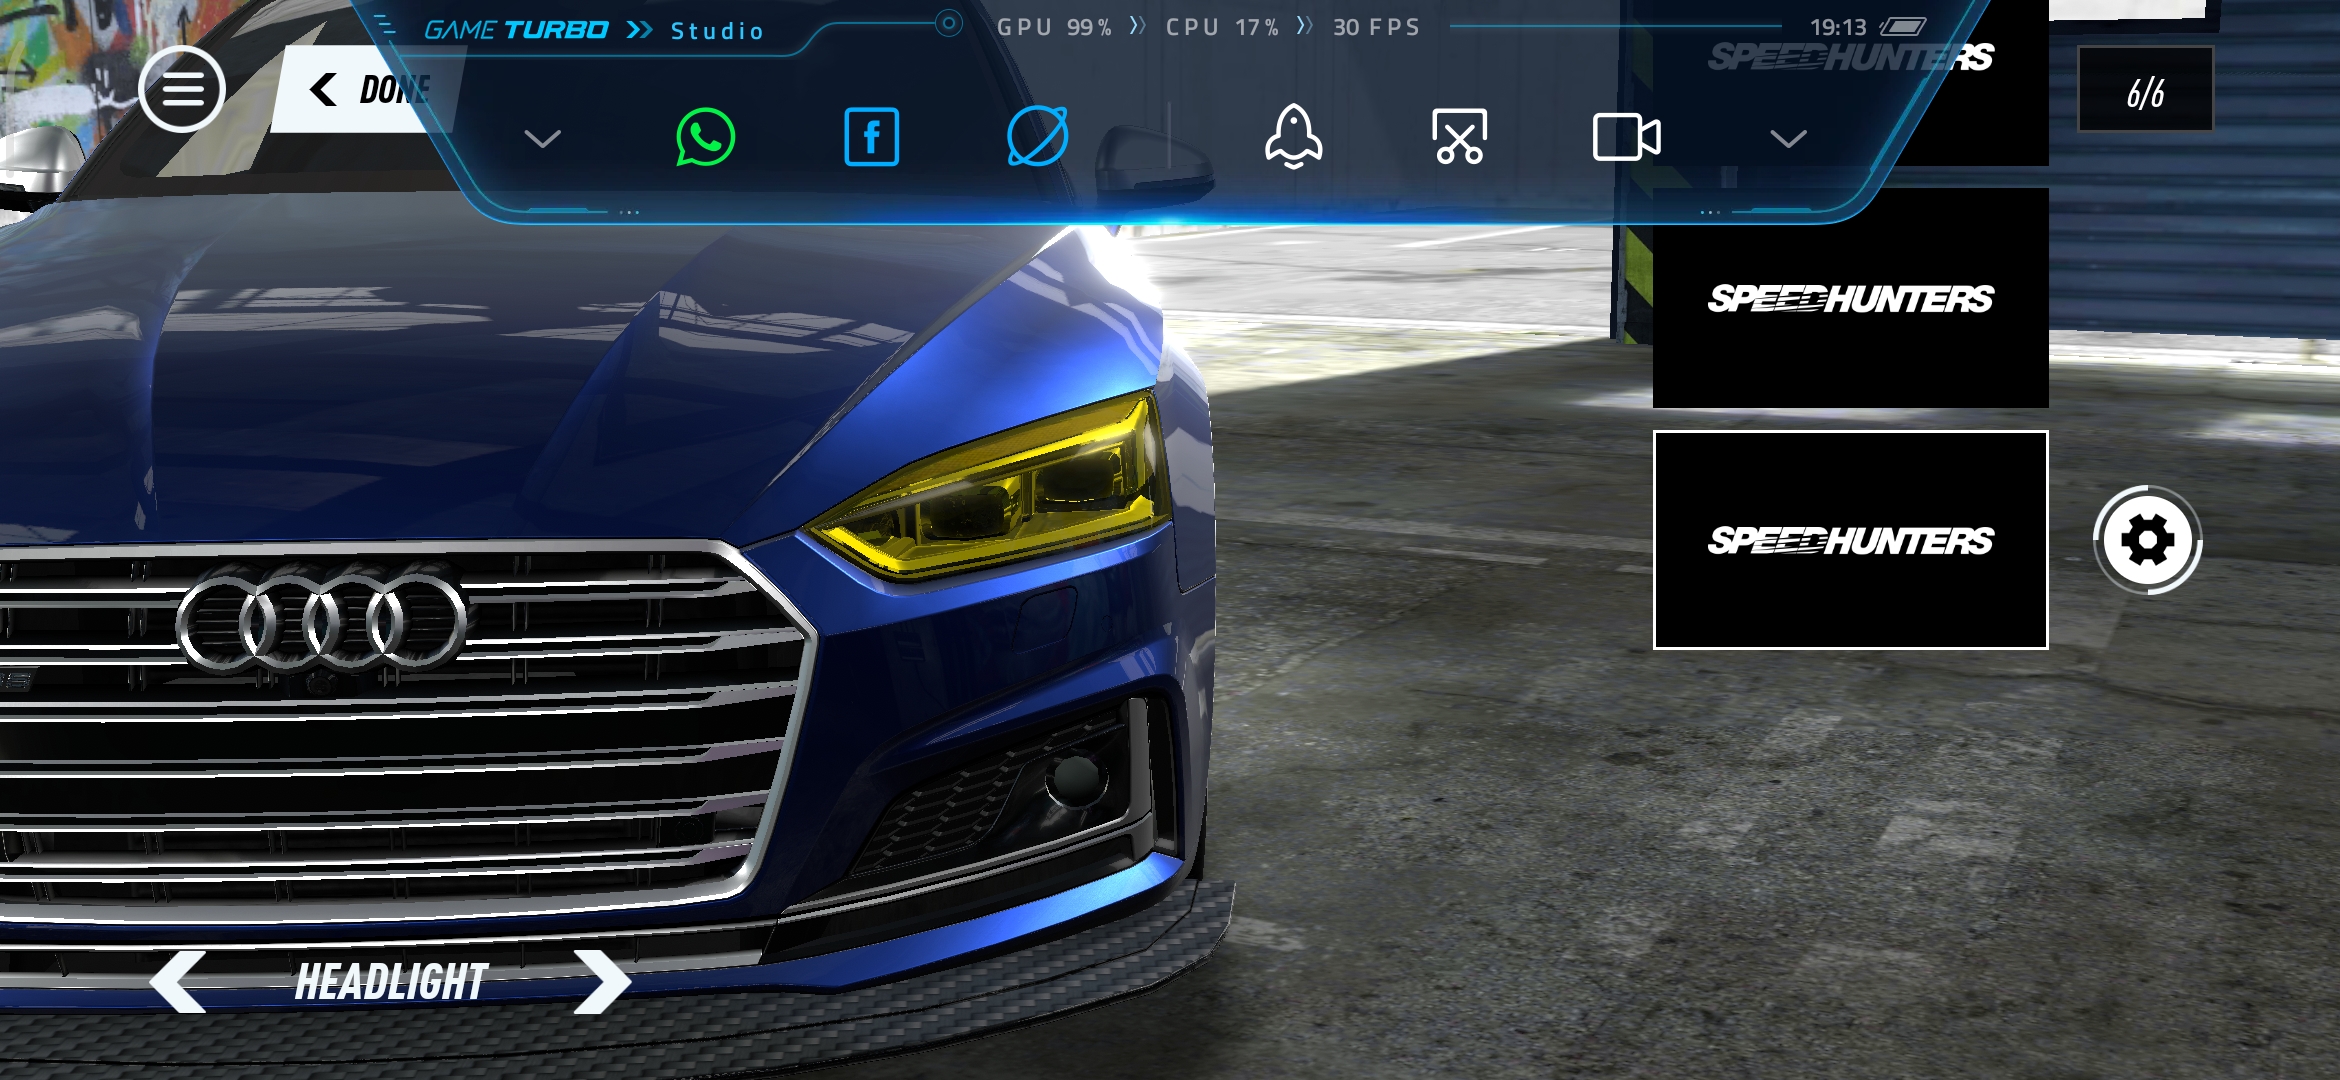Select the middle Speedhunters decal thumbnail
Image resolution: width=2340 pixels, height=1080 pixels.
[1850, 298]
